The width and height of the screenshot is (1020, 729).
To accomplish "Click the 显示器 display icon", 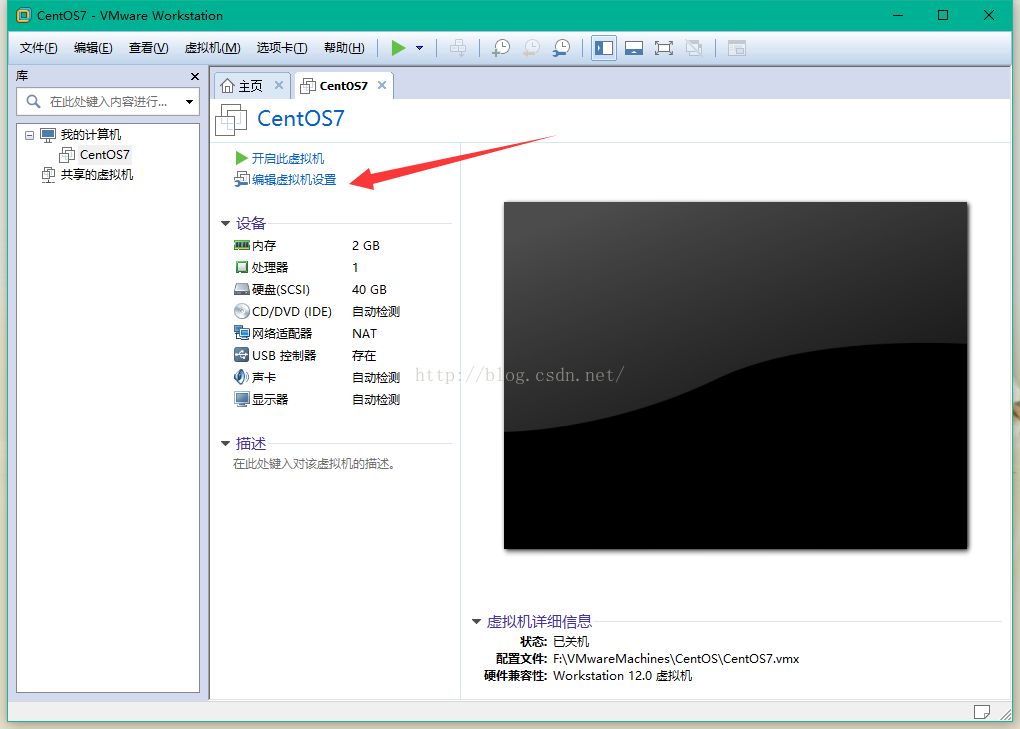I will 241,399.
